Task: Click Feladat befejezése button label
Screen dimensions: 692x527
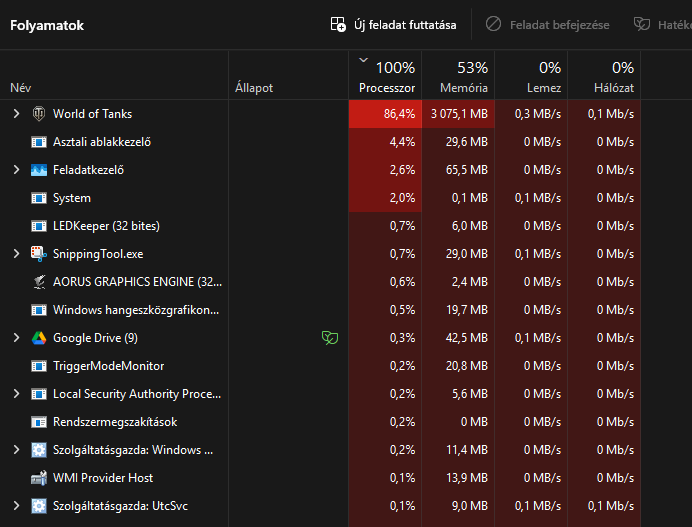Action: coord(560,25)
